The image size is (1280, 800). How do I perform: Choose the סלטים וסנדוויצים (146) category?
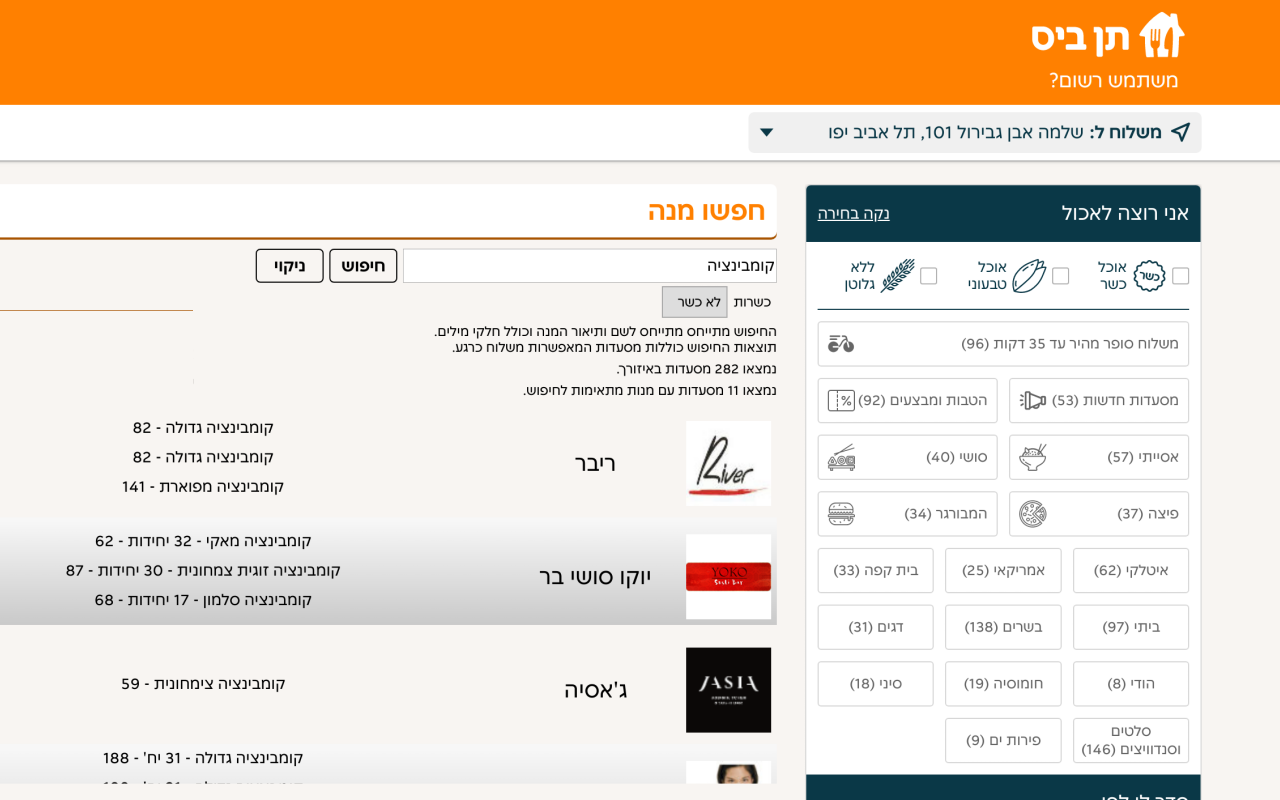point(1131,741)
